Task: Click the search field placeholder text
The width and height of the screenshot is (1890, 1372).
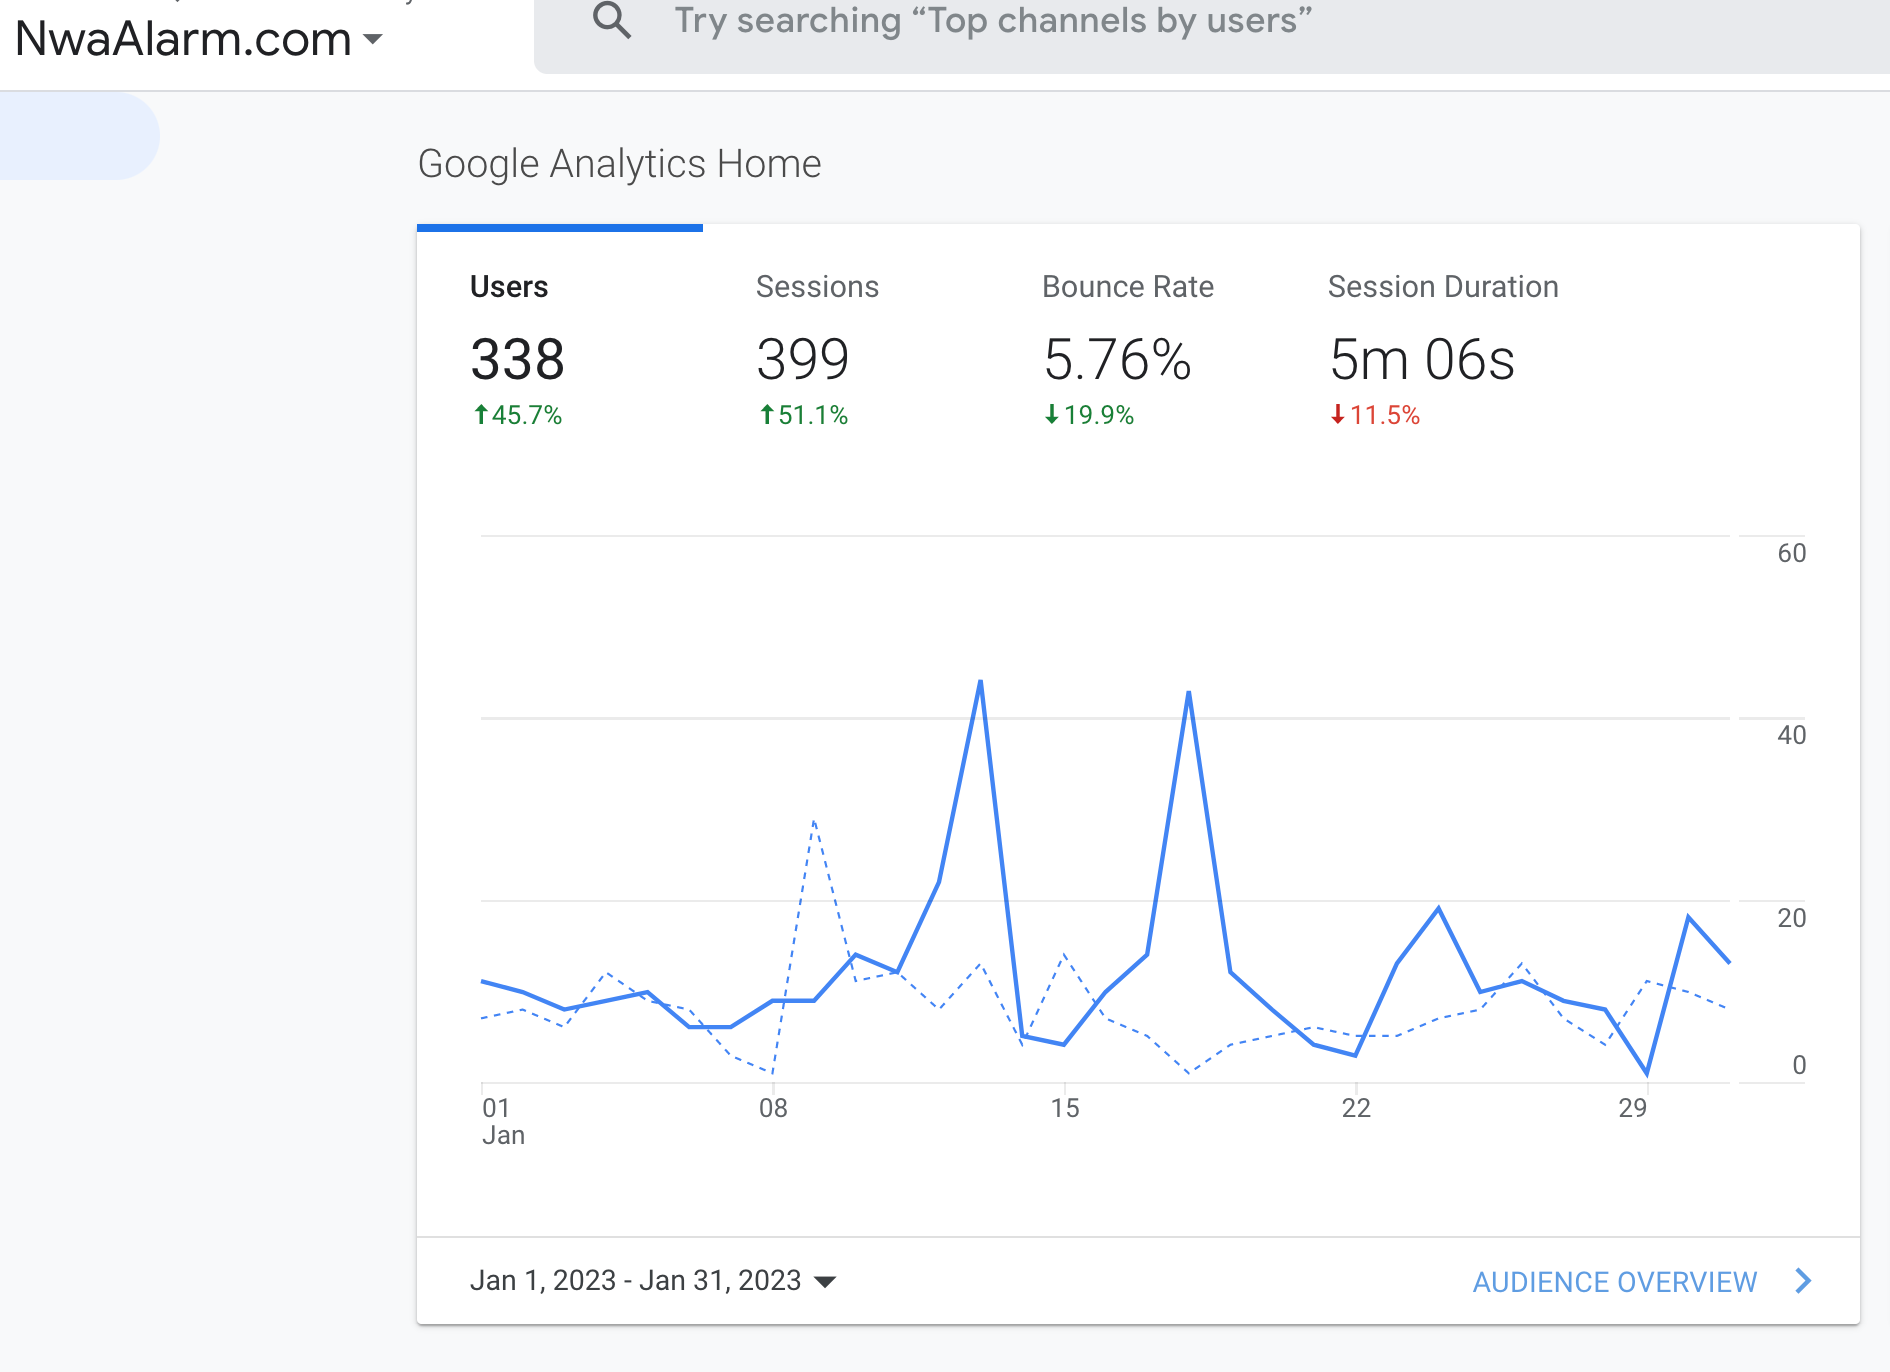Action: [992, 21]
